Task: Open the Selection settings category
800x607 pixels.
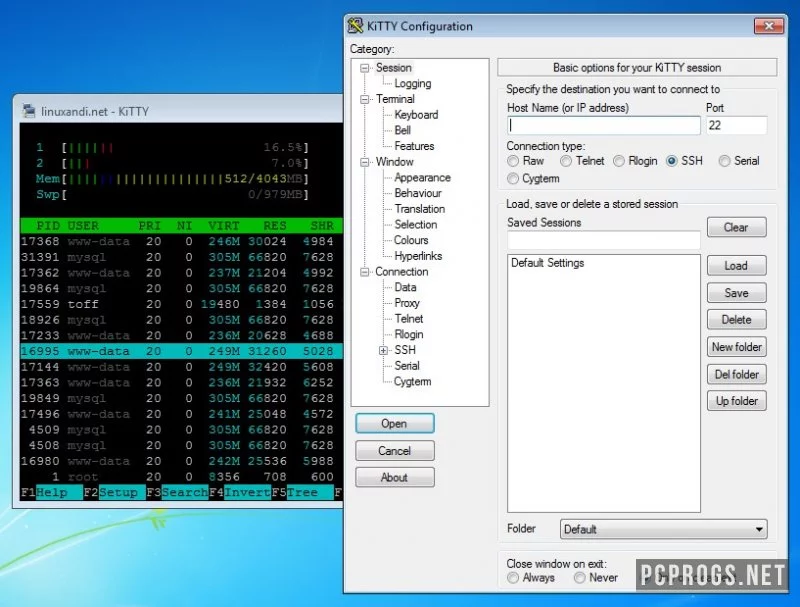Action: pos(415,224)
